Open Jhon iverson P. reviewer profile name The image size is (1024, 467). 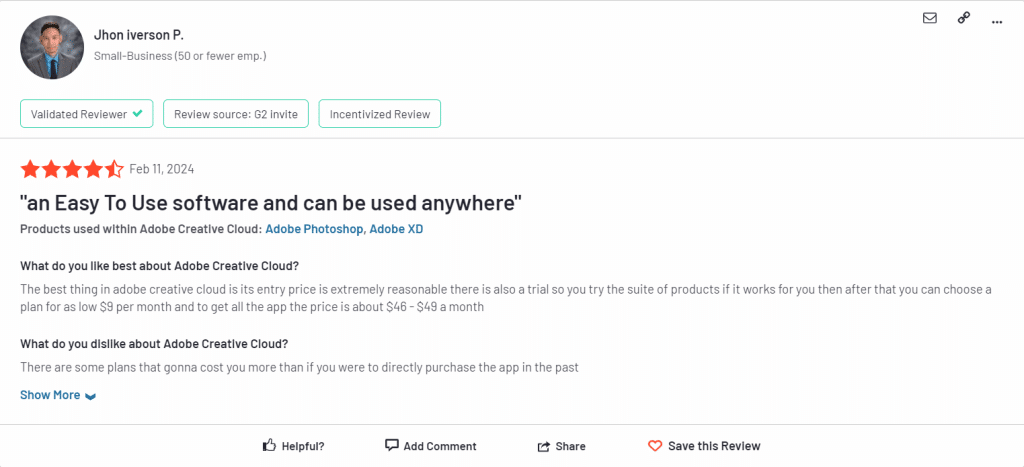pos(138,35)
